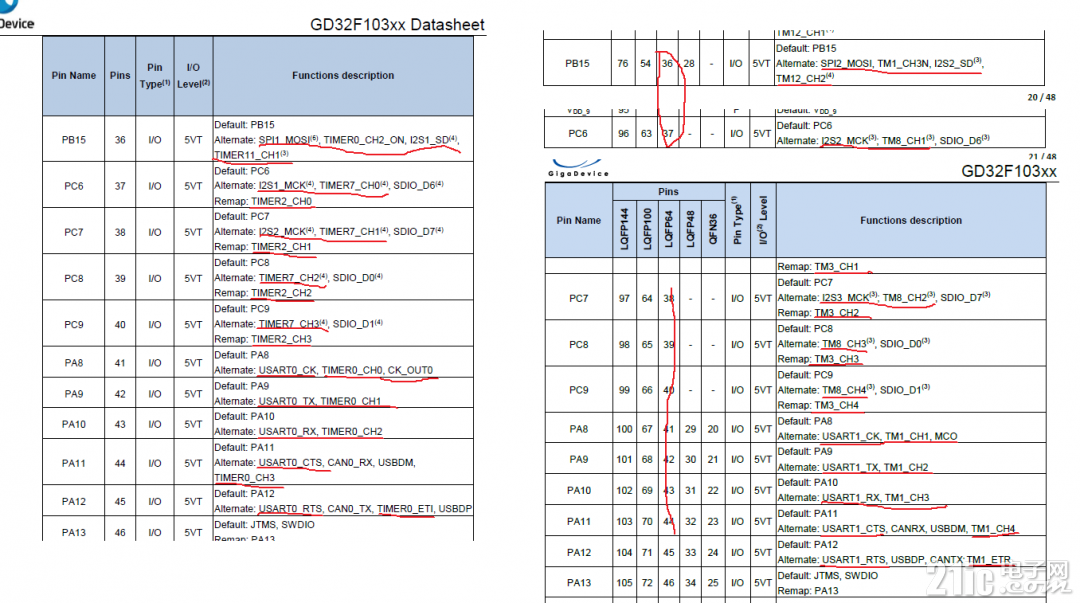Screen dimensions: 1080x603
Task: Select the "QFN36" column header
Action: 713,229
